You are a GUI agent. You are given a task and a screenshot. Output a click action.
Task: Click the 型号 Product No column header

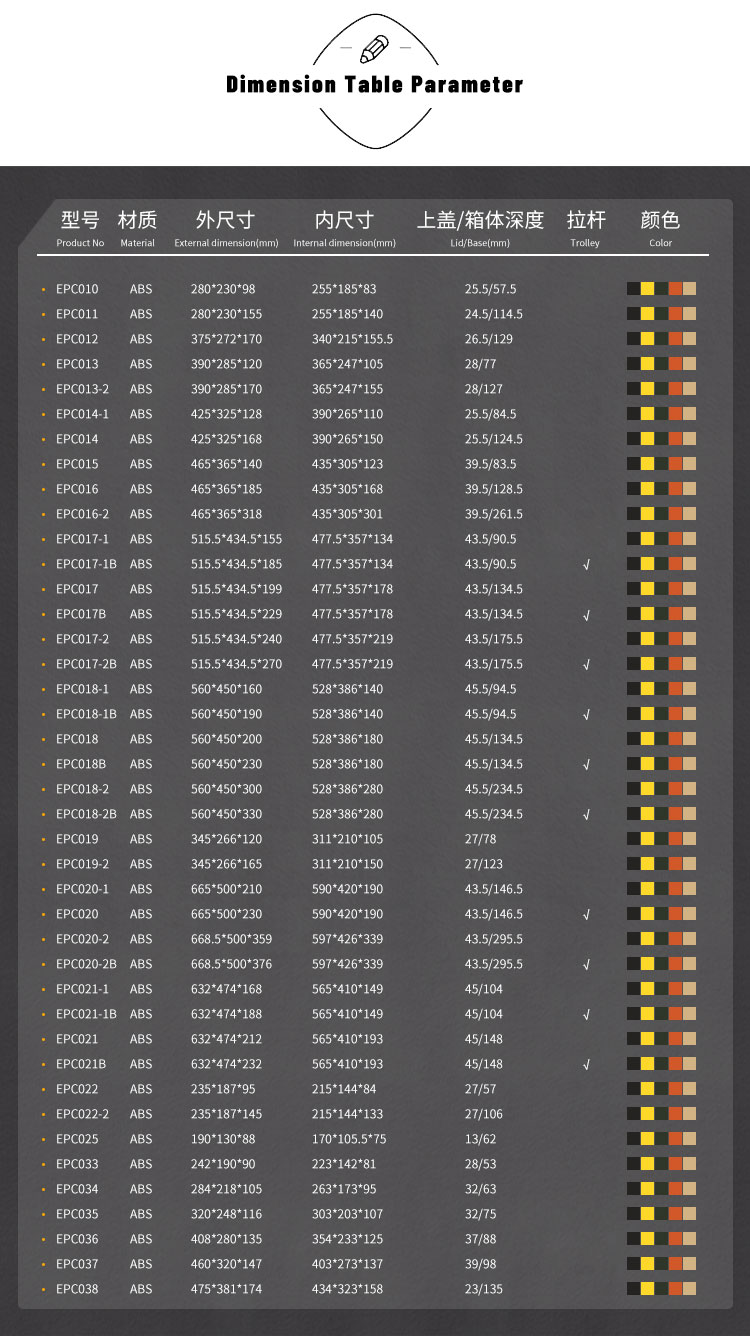(x=80, y=229)
